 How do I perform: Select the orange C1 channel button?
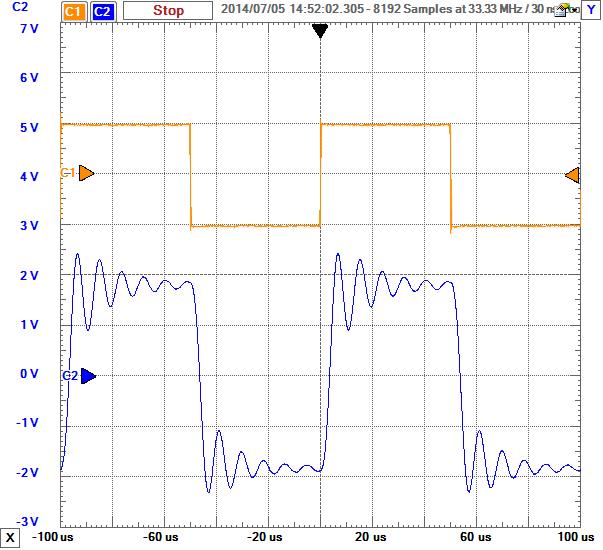(72, 11)
